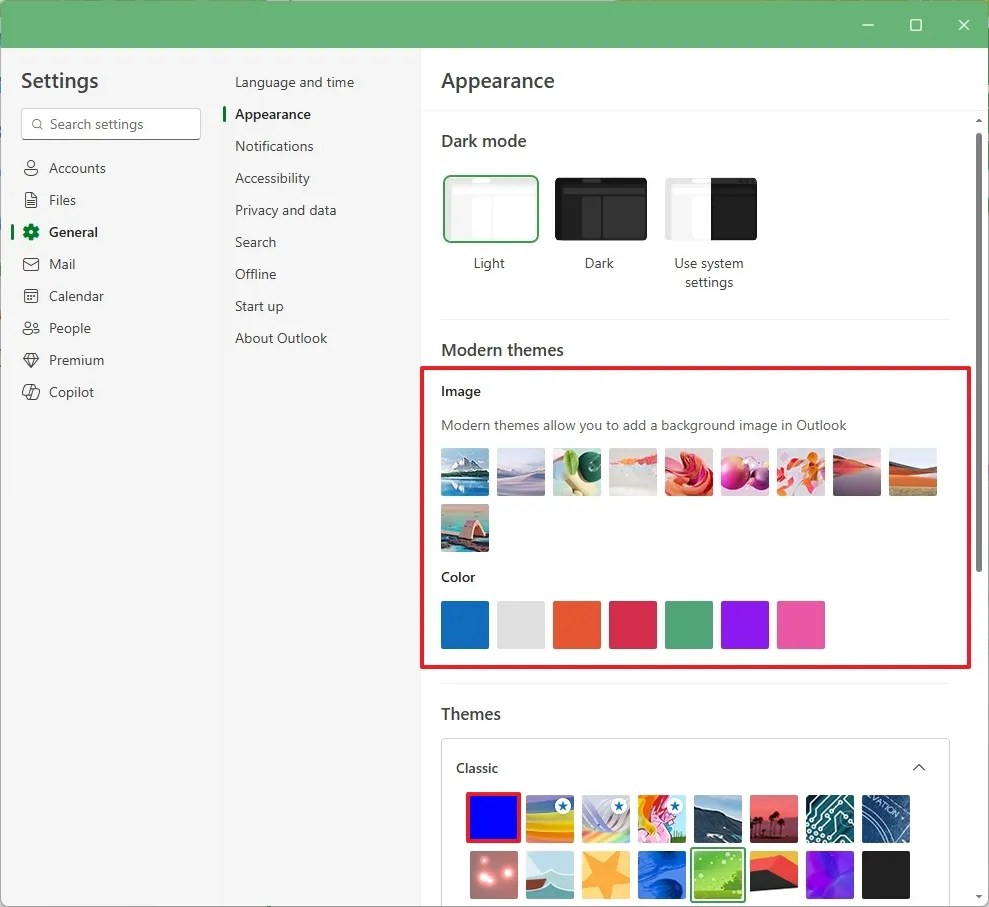Select the People settings section
This screenshot has width=989, height=907.
pos(69,328)
